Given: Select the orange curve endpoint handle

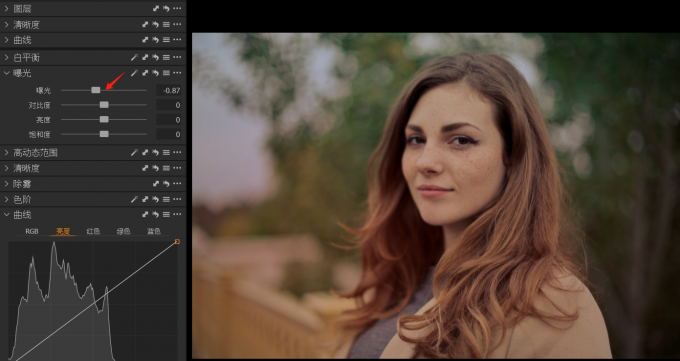Looking at the screenshot, I should tap(177, 241).
